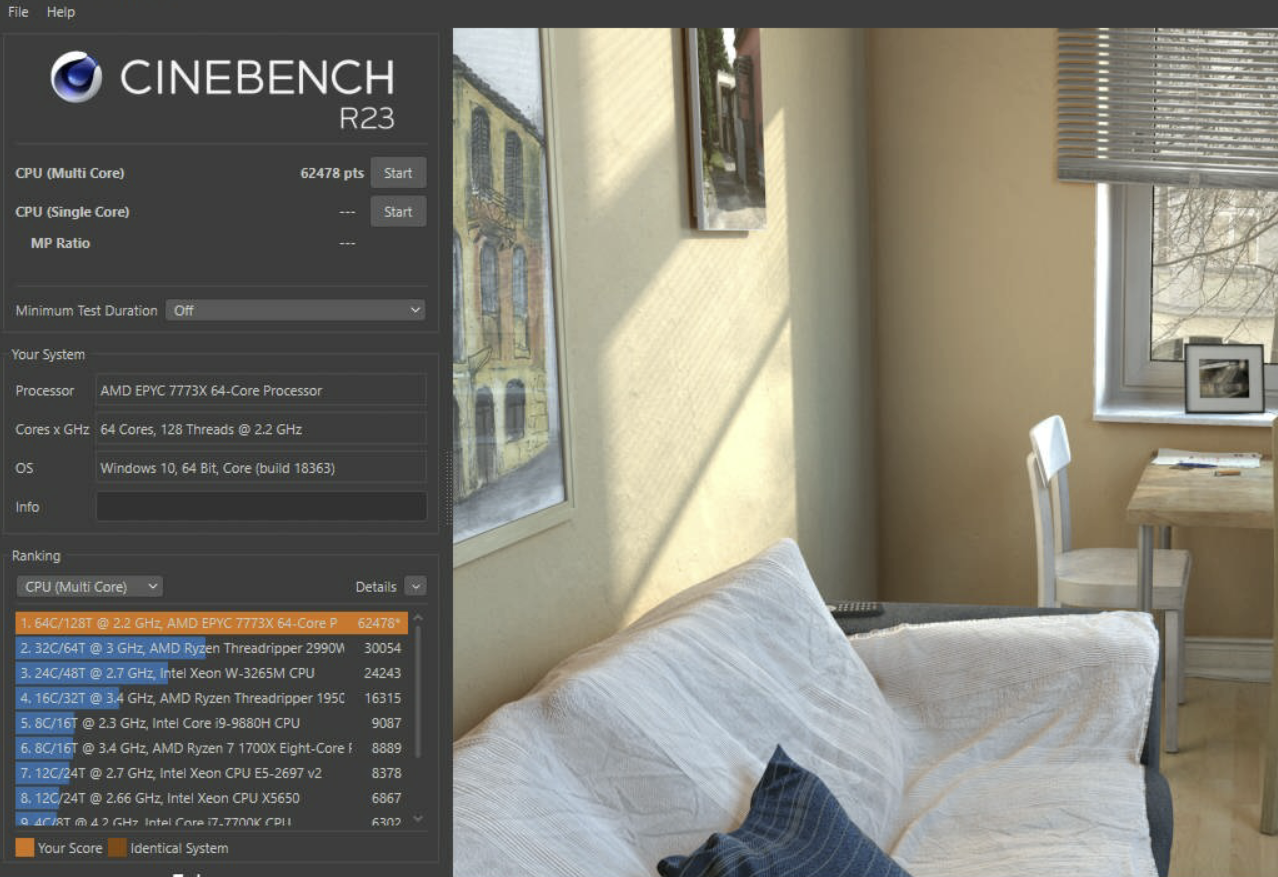1278x877 pixels.
Task: Click the Processor name field
Action: pos(261,391)
